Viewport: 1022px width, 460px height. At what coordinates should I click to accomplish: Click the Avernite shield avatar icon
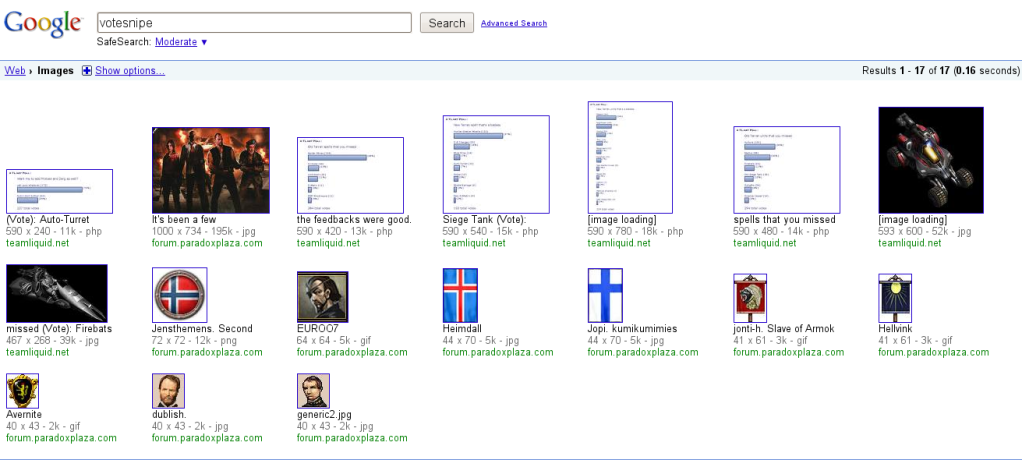point(22,390)
